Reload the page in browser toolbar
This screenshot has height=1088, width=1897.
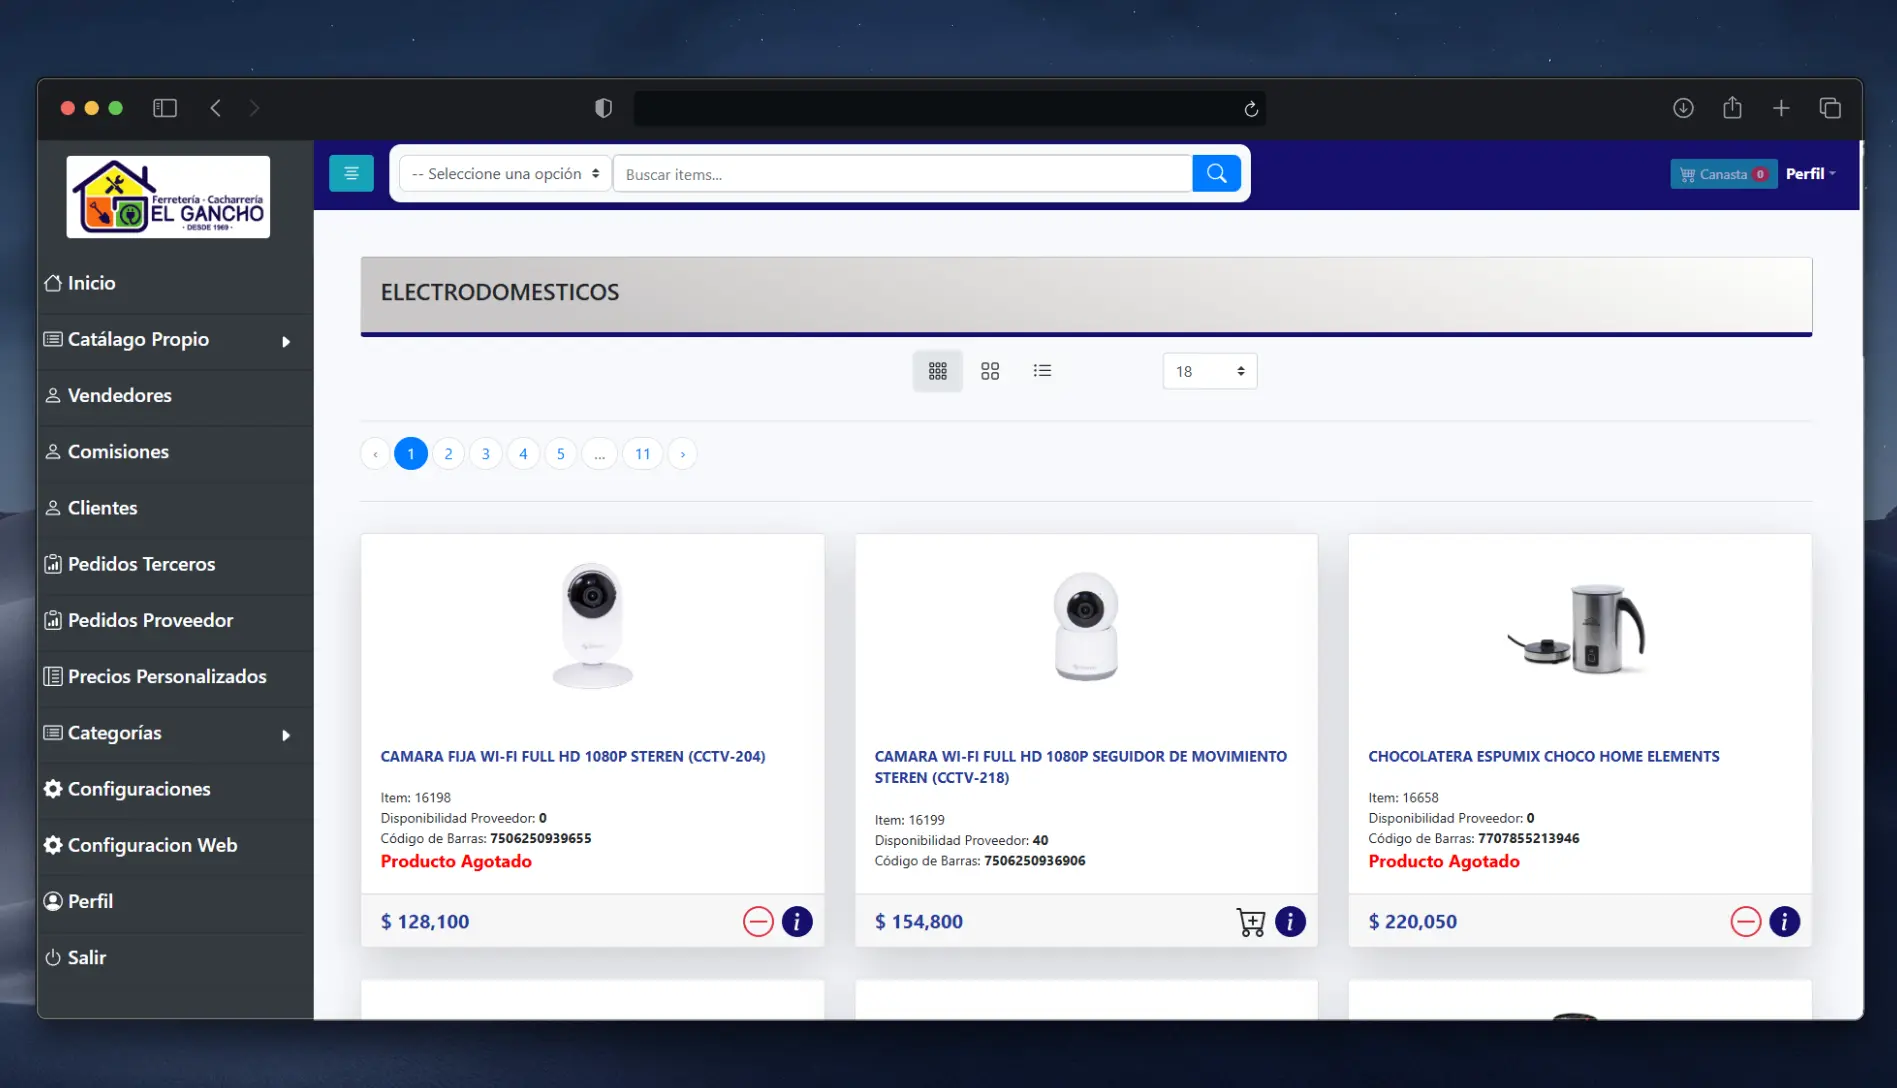click(1251, 109)
